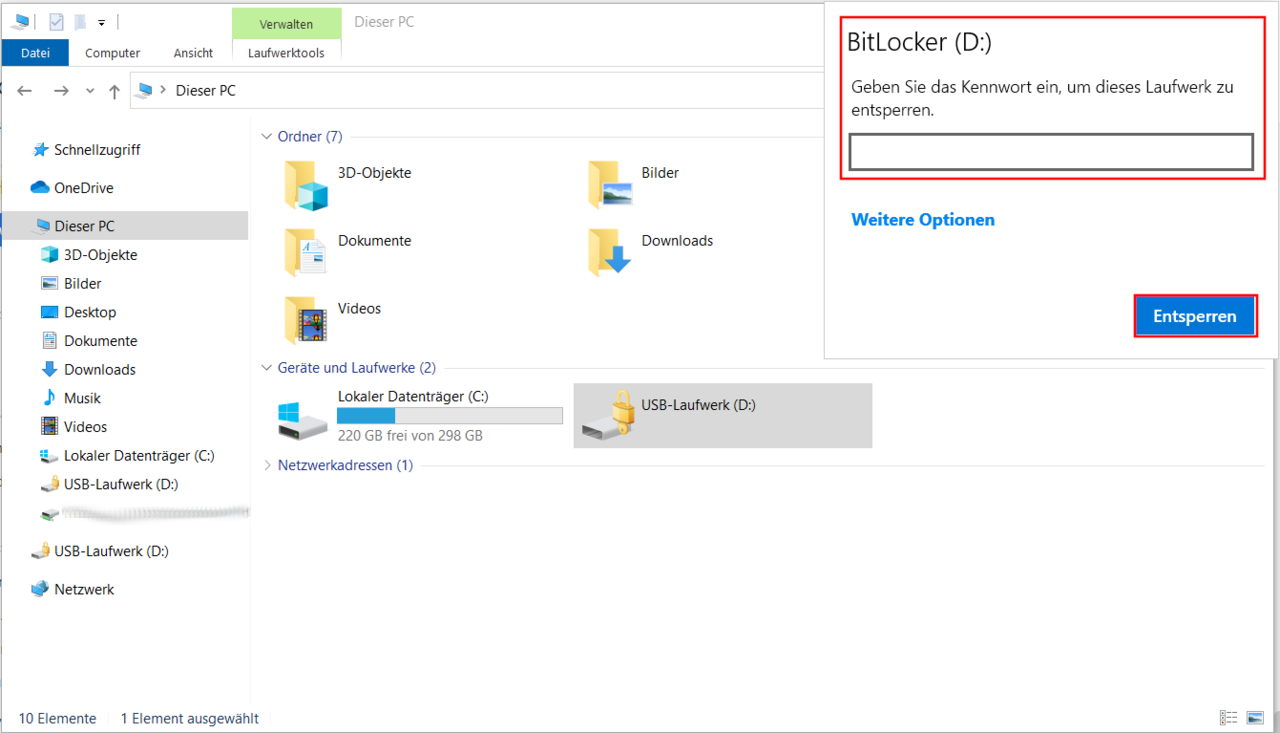Select the Dokumente folder in the Ordner group

click(x=348, y=253)
